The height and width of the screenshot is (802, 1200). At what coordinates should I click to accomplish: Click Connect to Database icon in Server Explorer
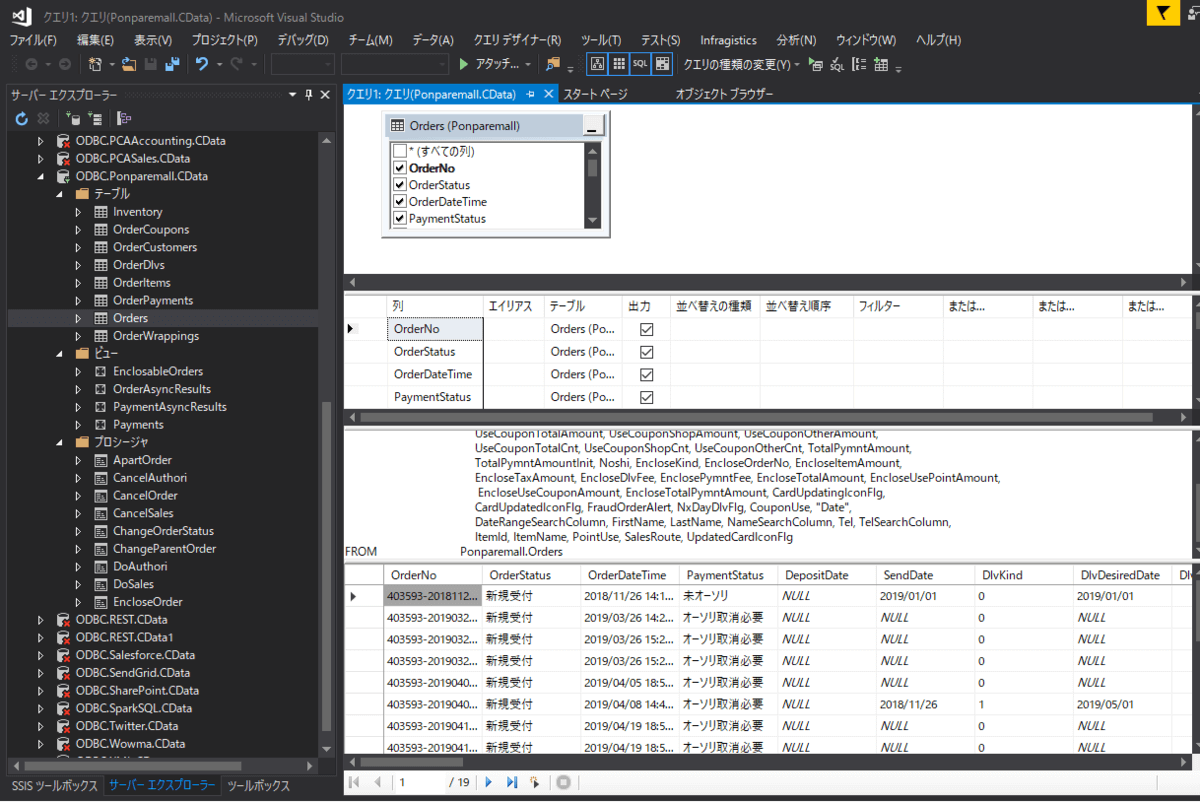tap(74, 118)
